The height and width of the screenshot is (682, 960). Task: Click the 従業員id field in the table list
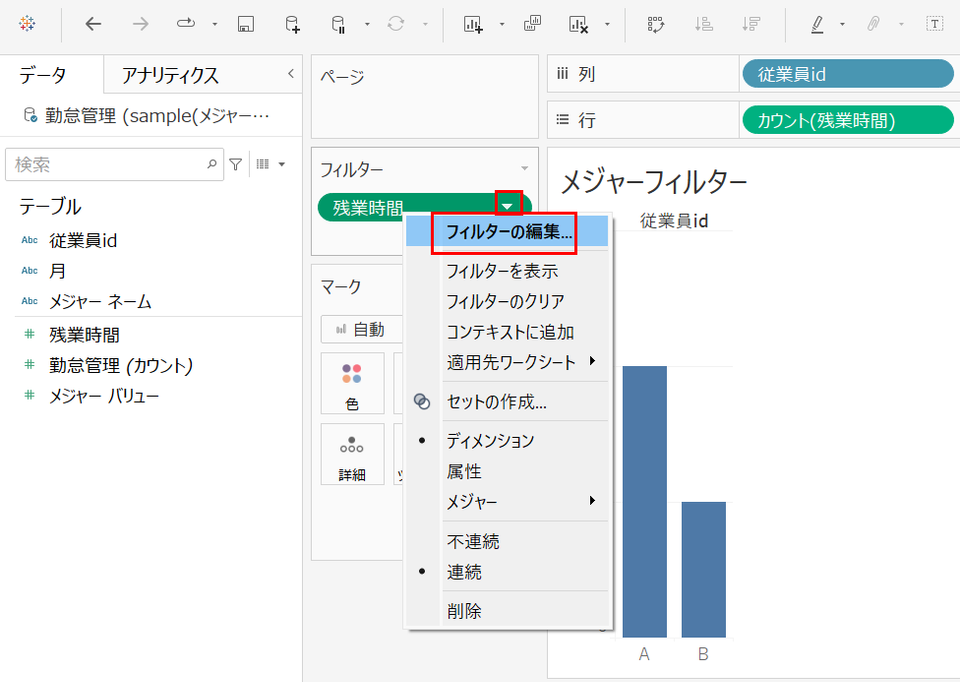[x=83, y=240]
